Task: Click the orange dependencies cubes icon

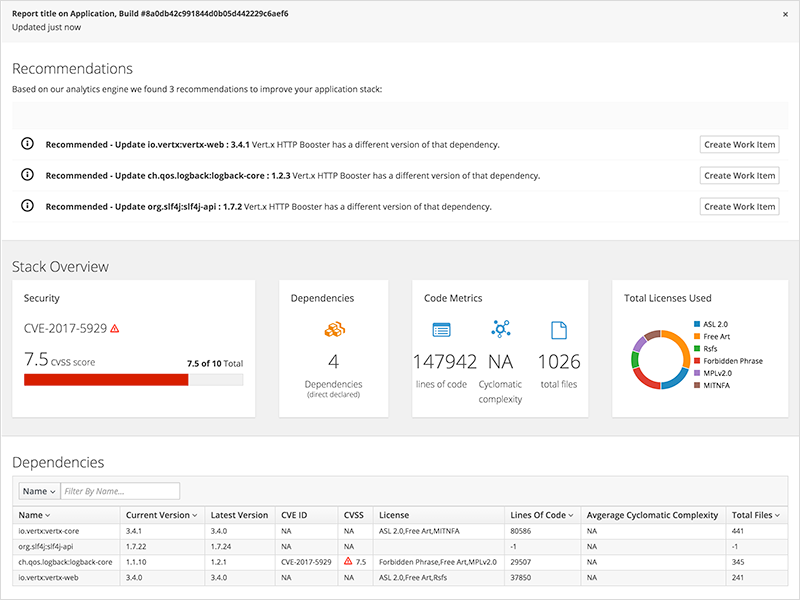Action: pos(334,329)
